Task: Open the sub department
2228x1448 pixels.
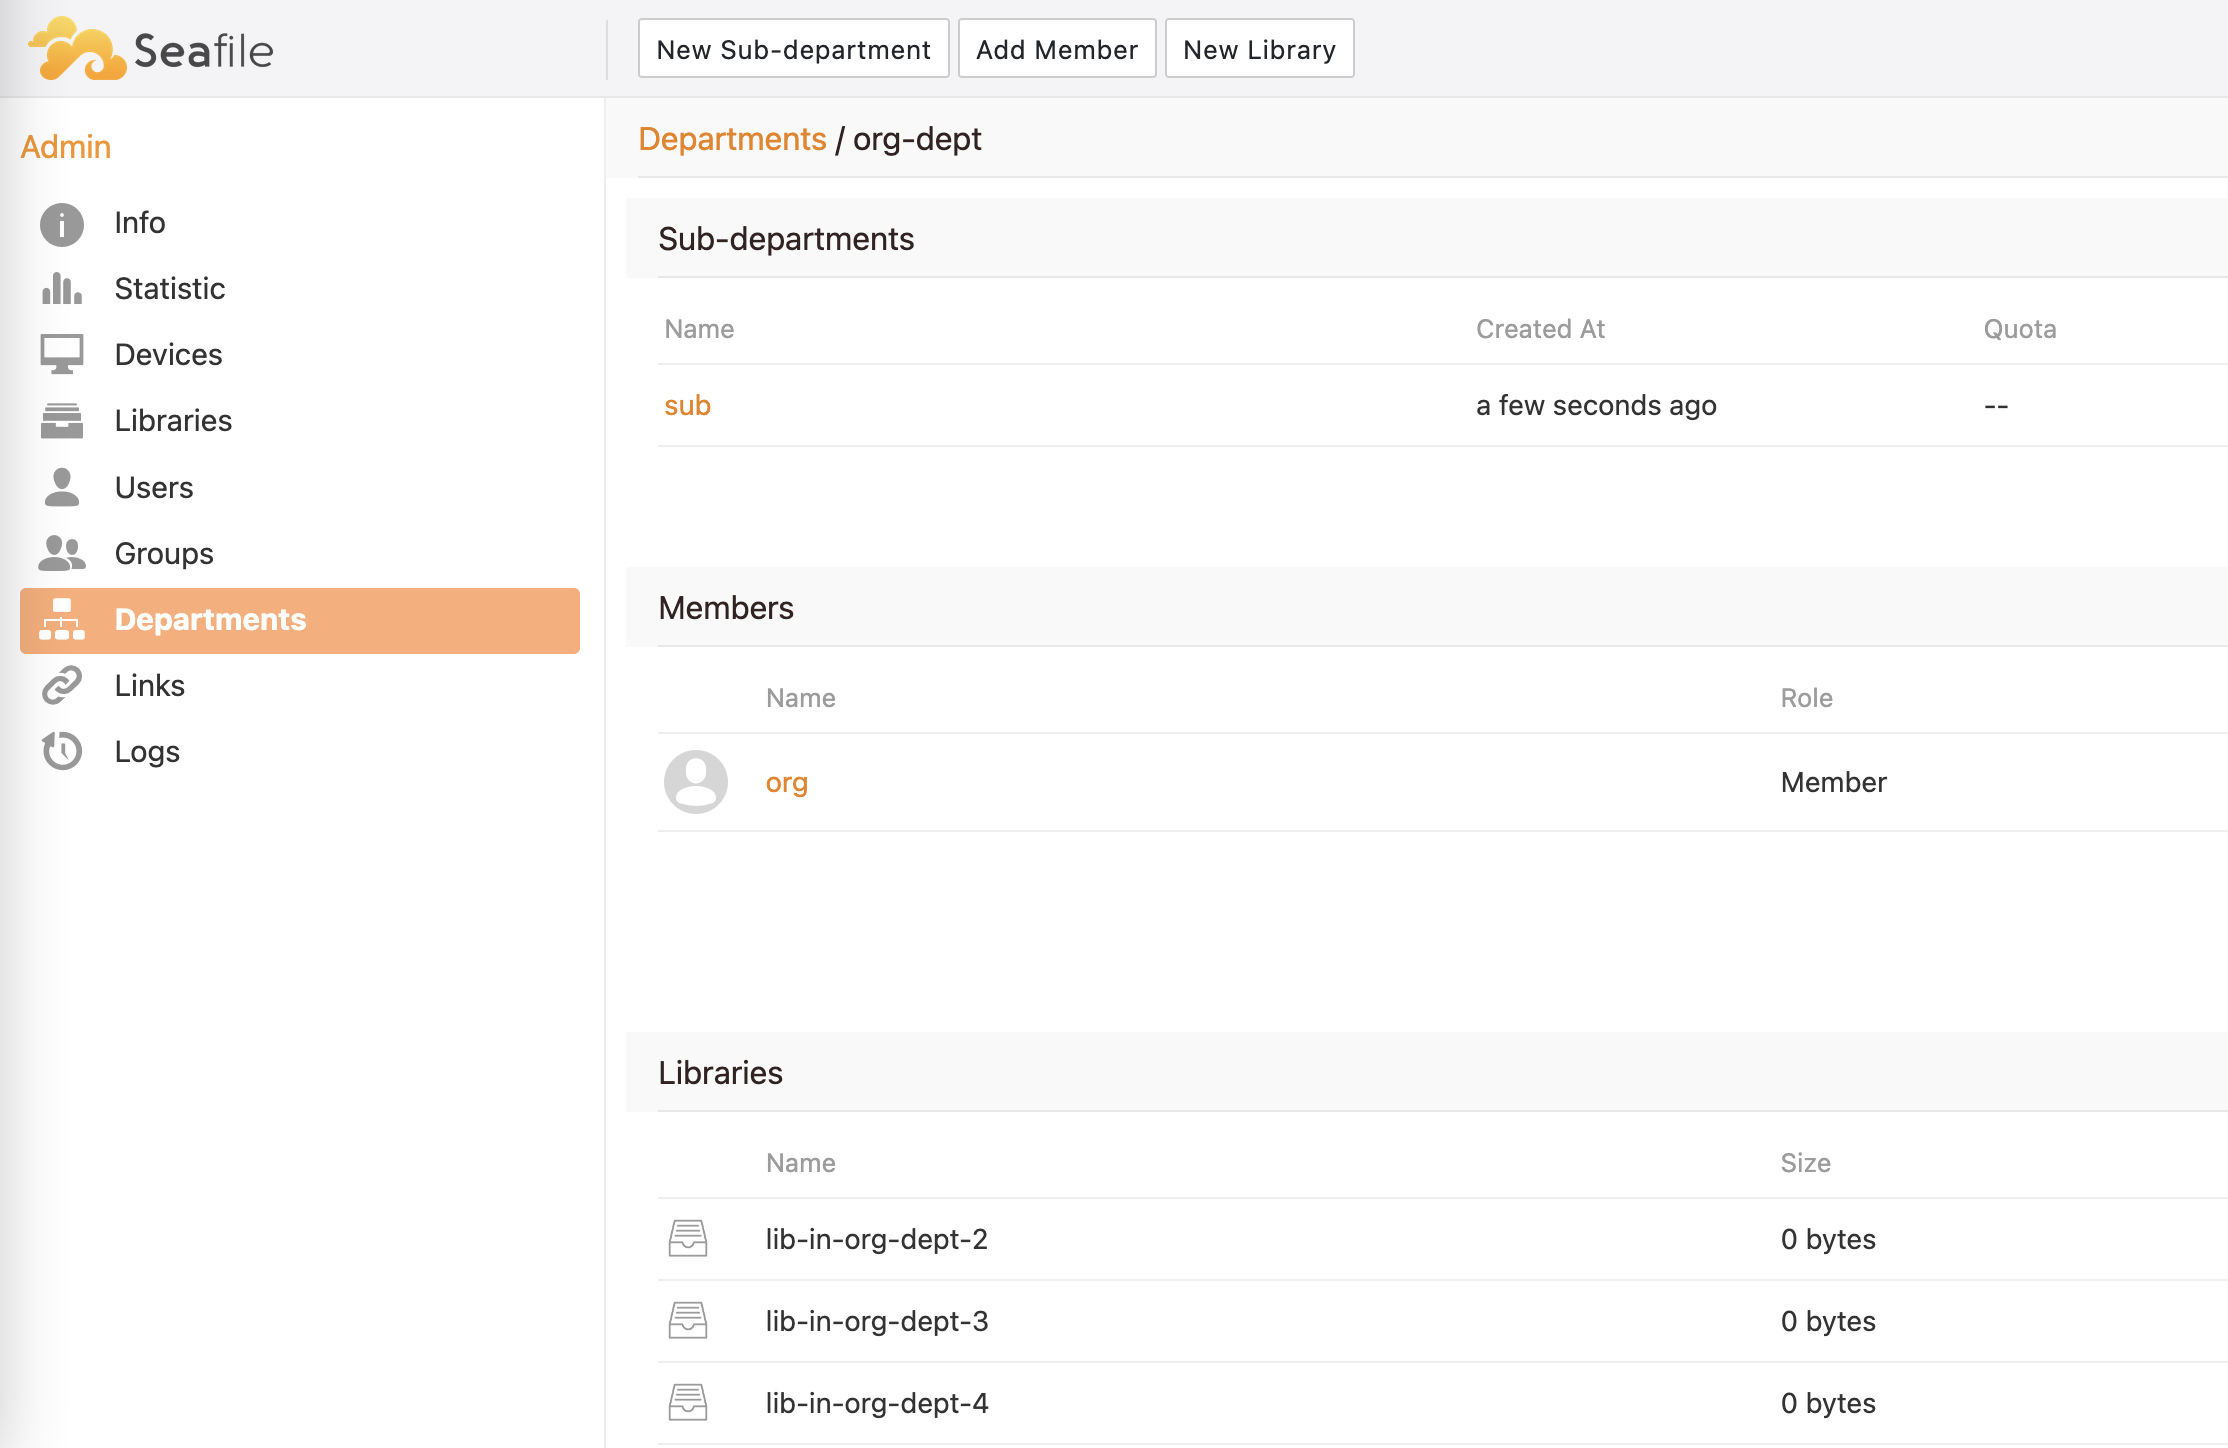Action: click(x=687, y=405)
